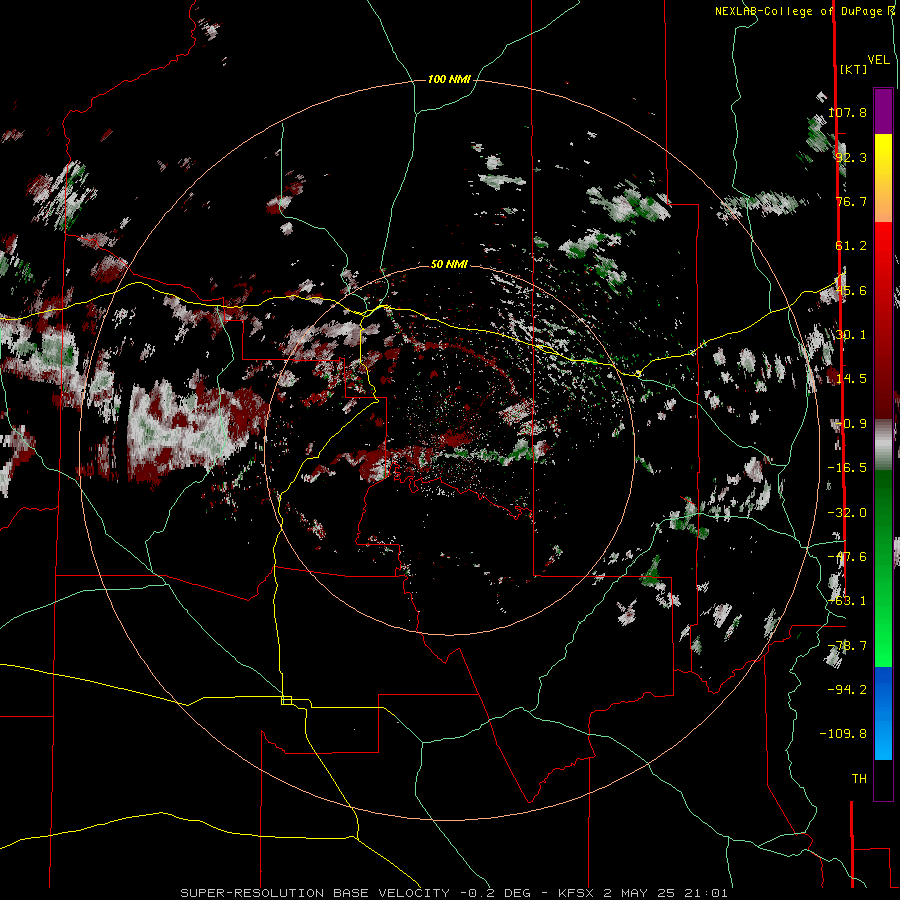Click the purple segment atop the velocity color bar

click(883, 111)
